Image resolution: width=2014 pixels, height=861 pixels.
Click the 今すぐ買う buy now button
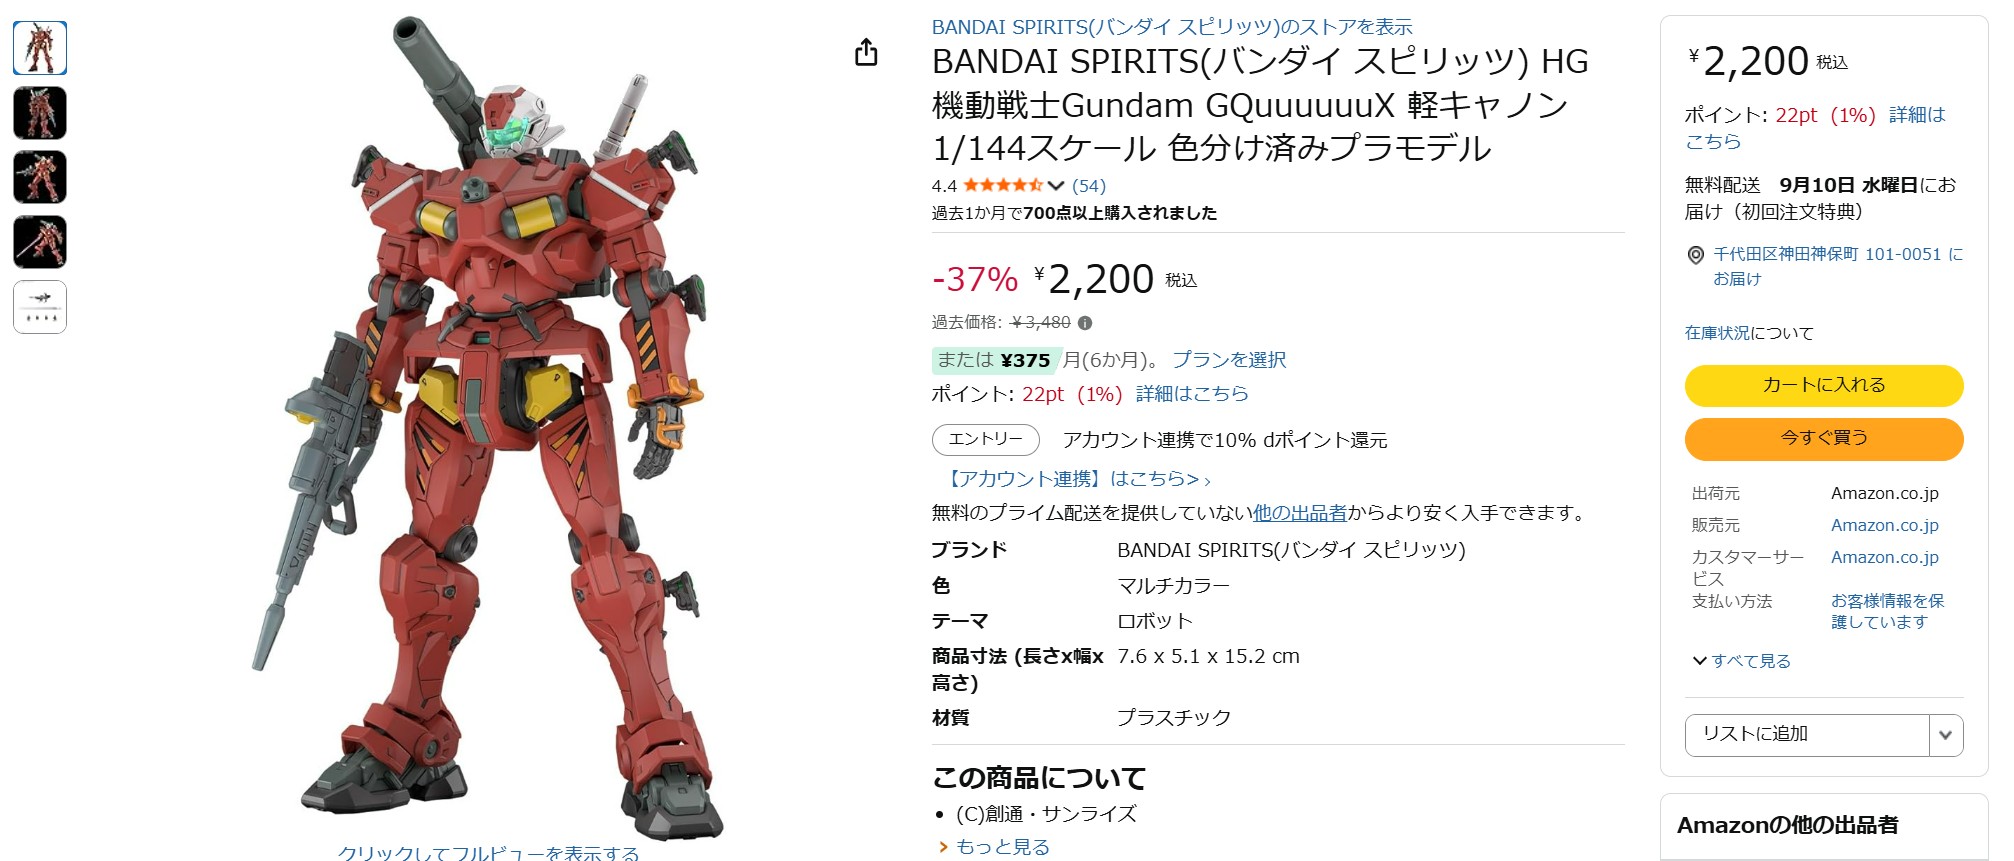1824,438
